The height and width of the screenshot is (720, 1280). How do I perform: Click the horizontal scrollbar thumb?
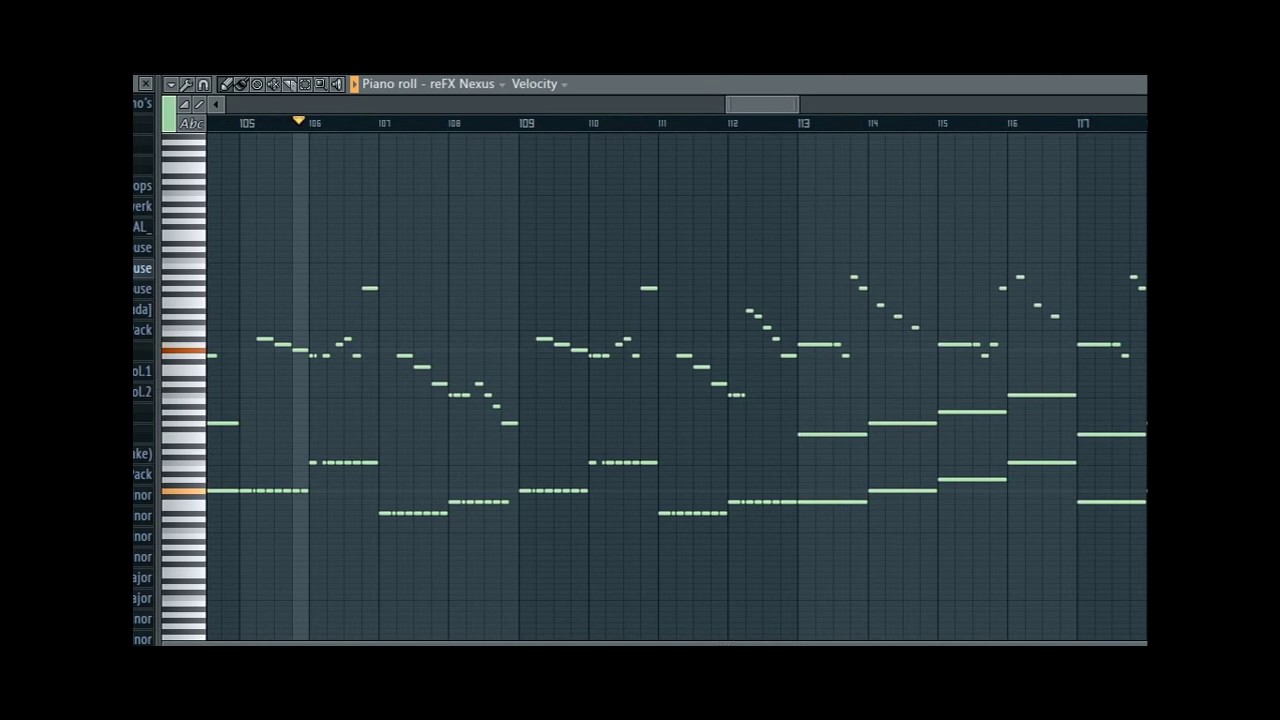(x=762, y=105)
